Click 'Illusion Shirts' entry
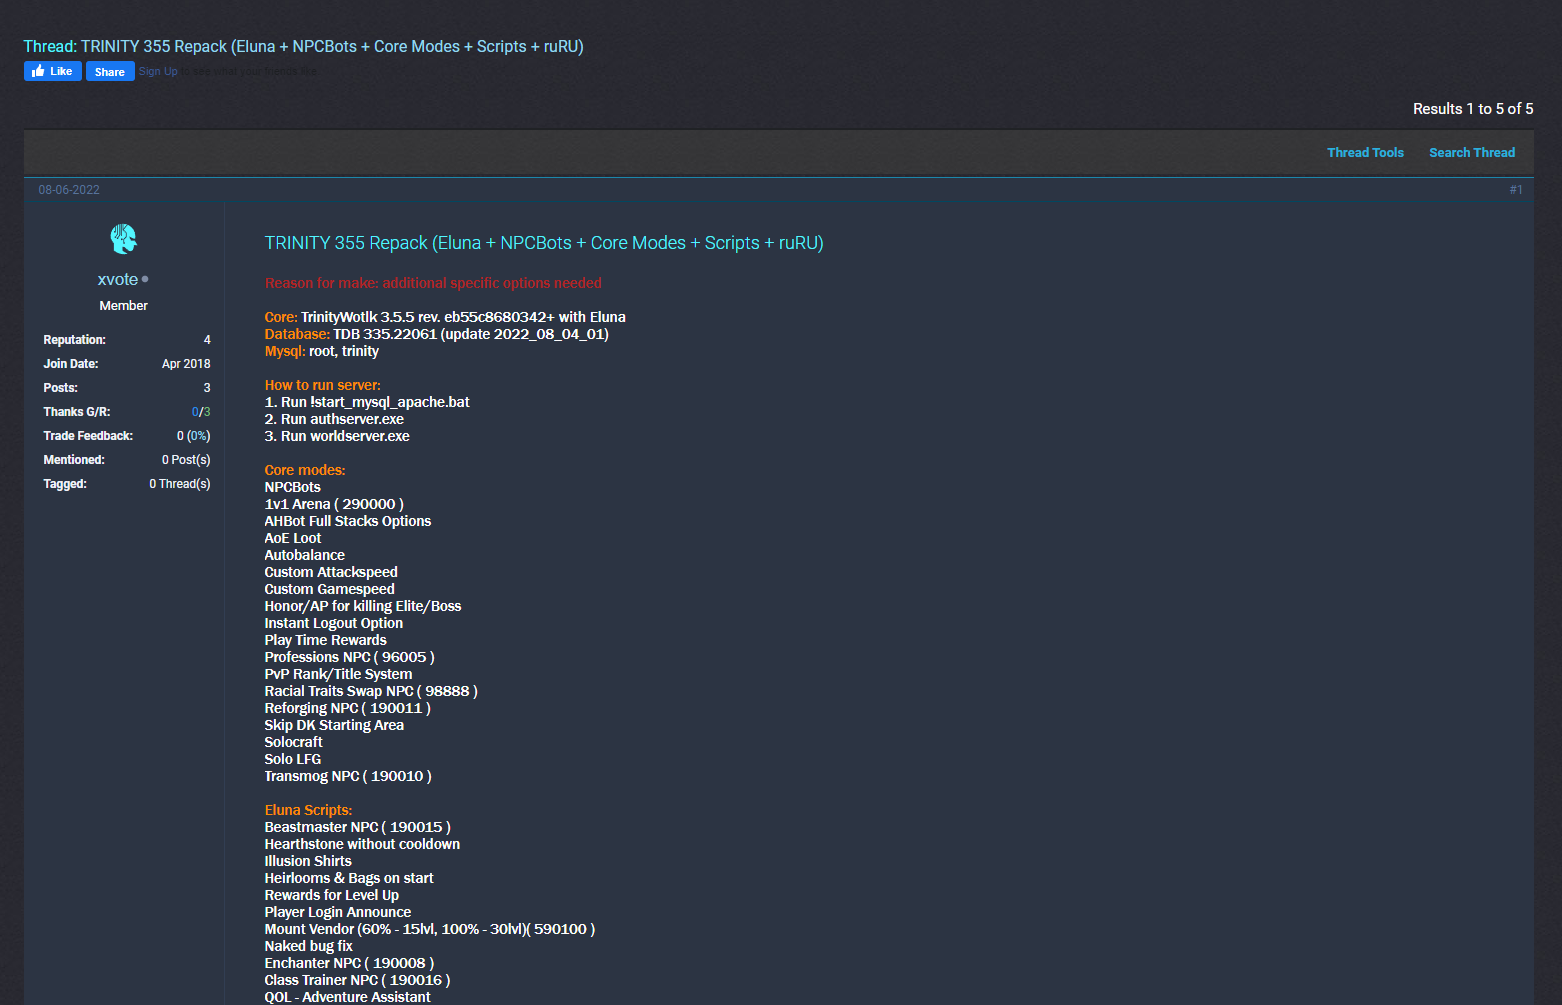 click(308, 861)
